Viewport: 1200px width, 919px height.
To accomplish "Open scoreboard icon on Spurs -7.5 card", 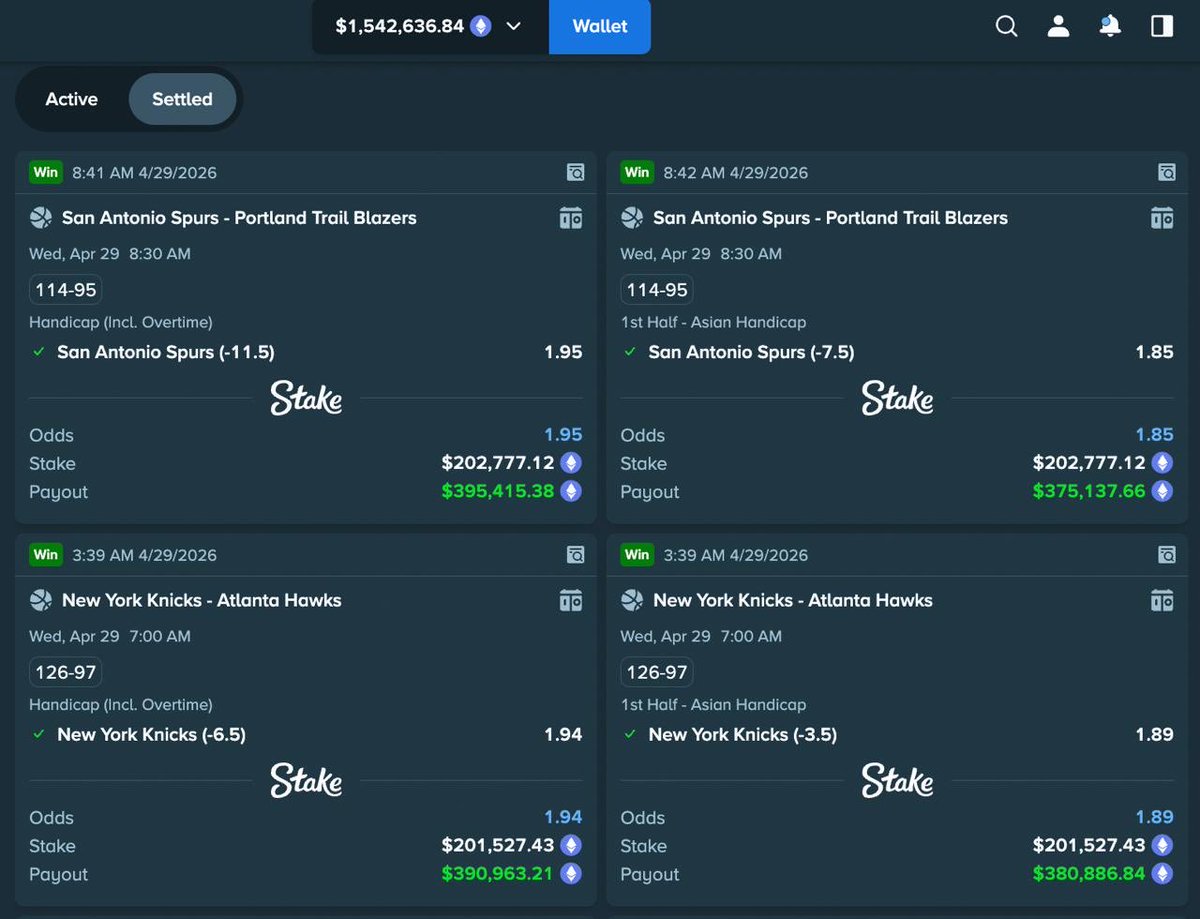I will 1162,218.
